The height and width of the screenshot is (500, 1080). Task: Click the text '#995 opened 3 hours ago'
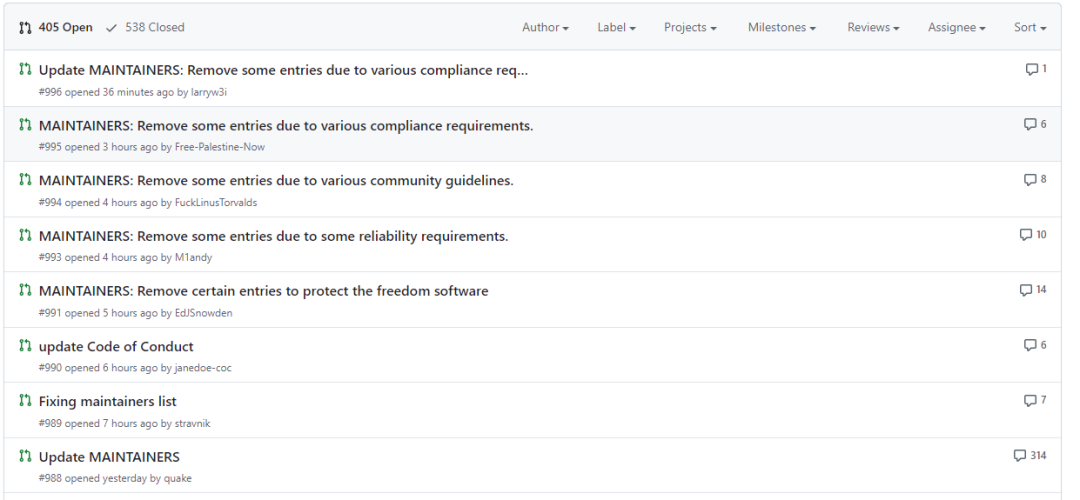[x=98, y=147]
